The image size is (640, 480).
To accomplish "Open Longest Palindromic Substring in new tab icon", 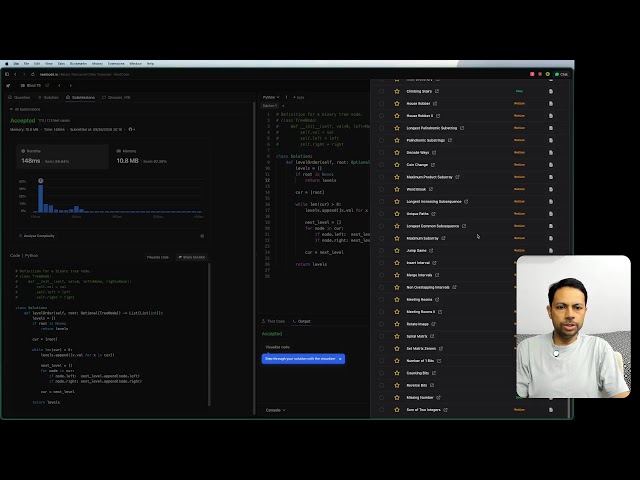I will pos(462,128).
